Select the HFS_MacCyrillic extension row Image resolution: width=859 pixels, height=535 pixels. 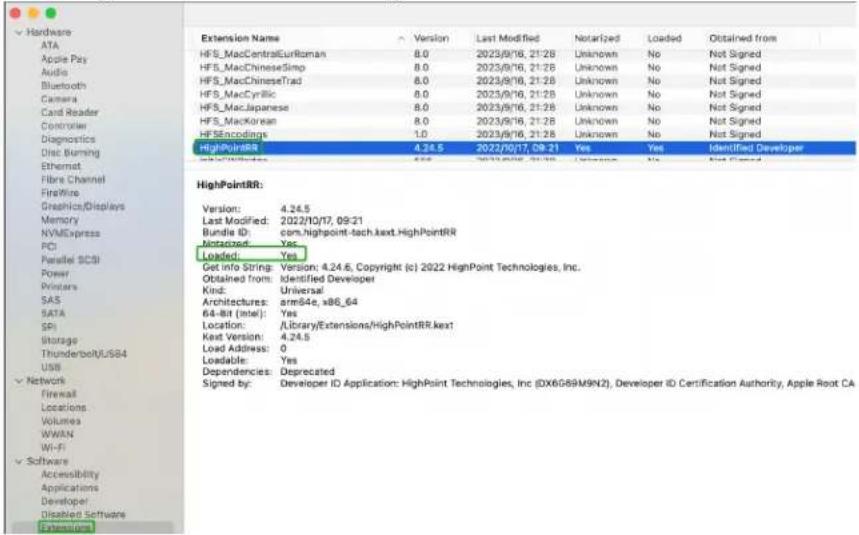point(519,94)
